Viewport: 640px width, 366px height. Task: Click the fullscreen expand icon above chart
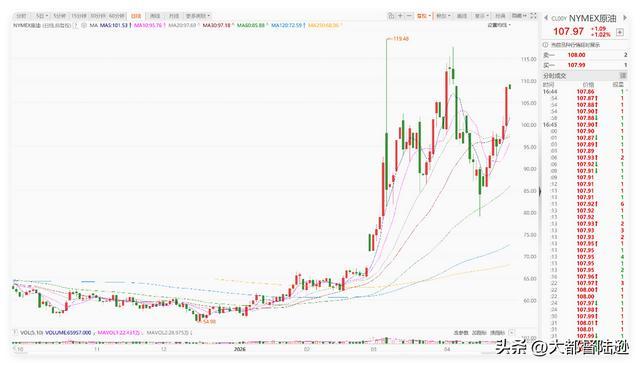pyautogui.click(x=533, y=16)
